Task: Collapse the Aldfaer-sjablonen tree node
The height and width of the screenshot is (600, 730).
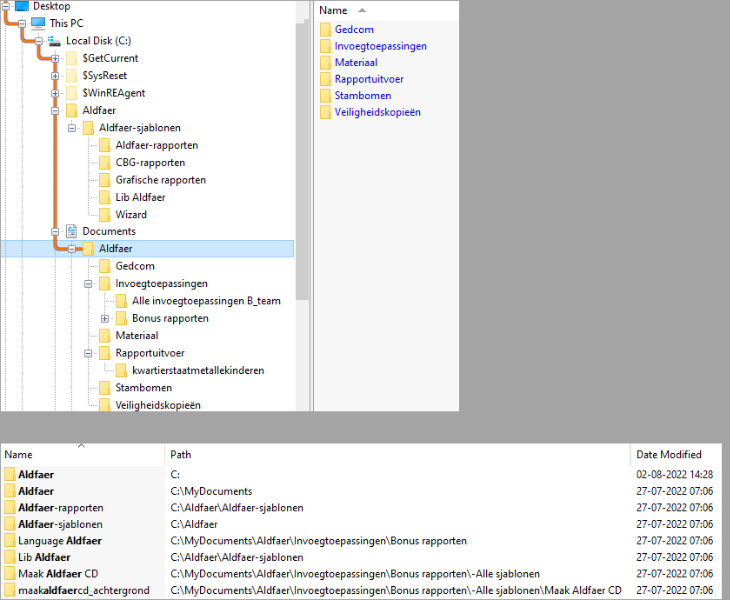Action: [x=72, y=128]
